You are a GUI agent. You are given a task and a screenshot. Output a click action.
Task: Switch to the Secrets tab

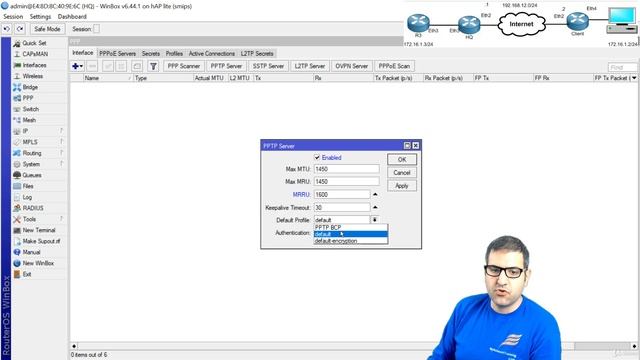pos(151,53)
